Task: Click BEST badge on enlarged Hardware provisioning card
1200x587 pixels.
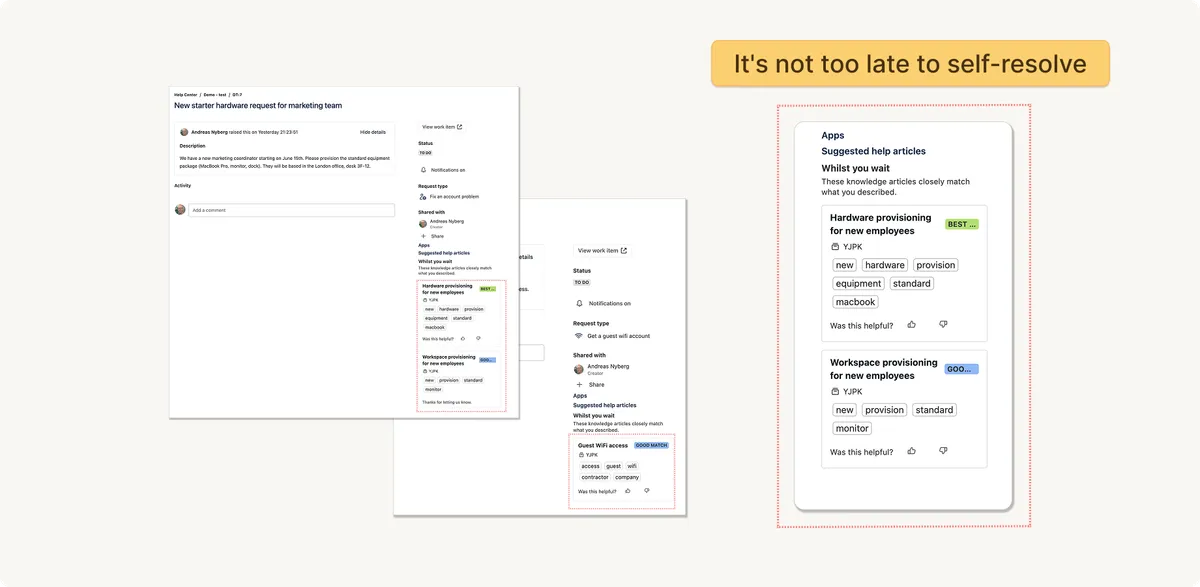Action: (x=961, y=224)
